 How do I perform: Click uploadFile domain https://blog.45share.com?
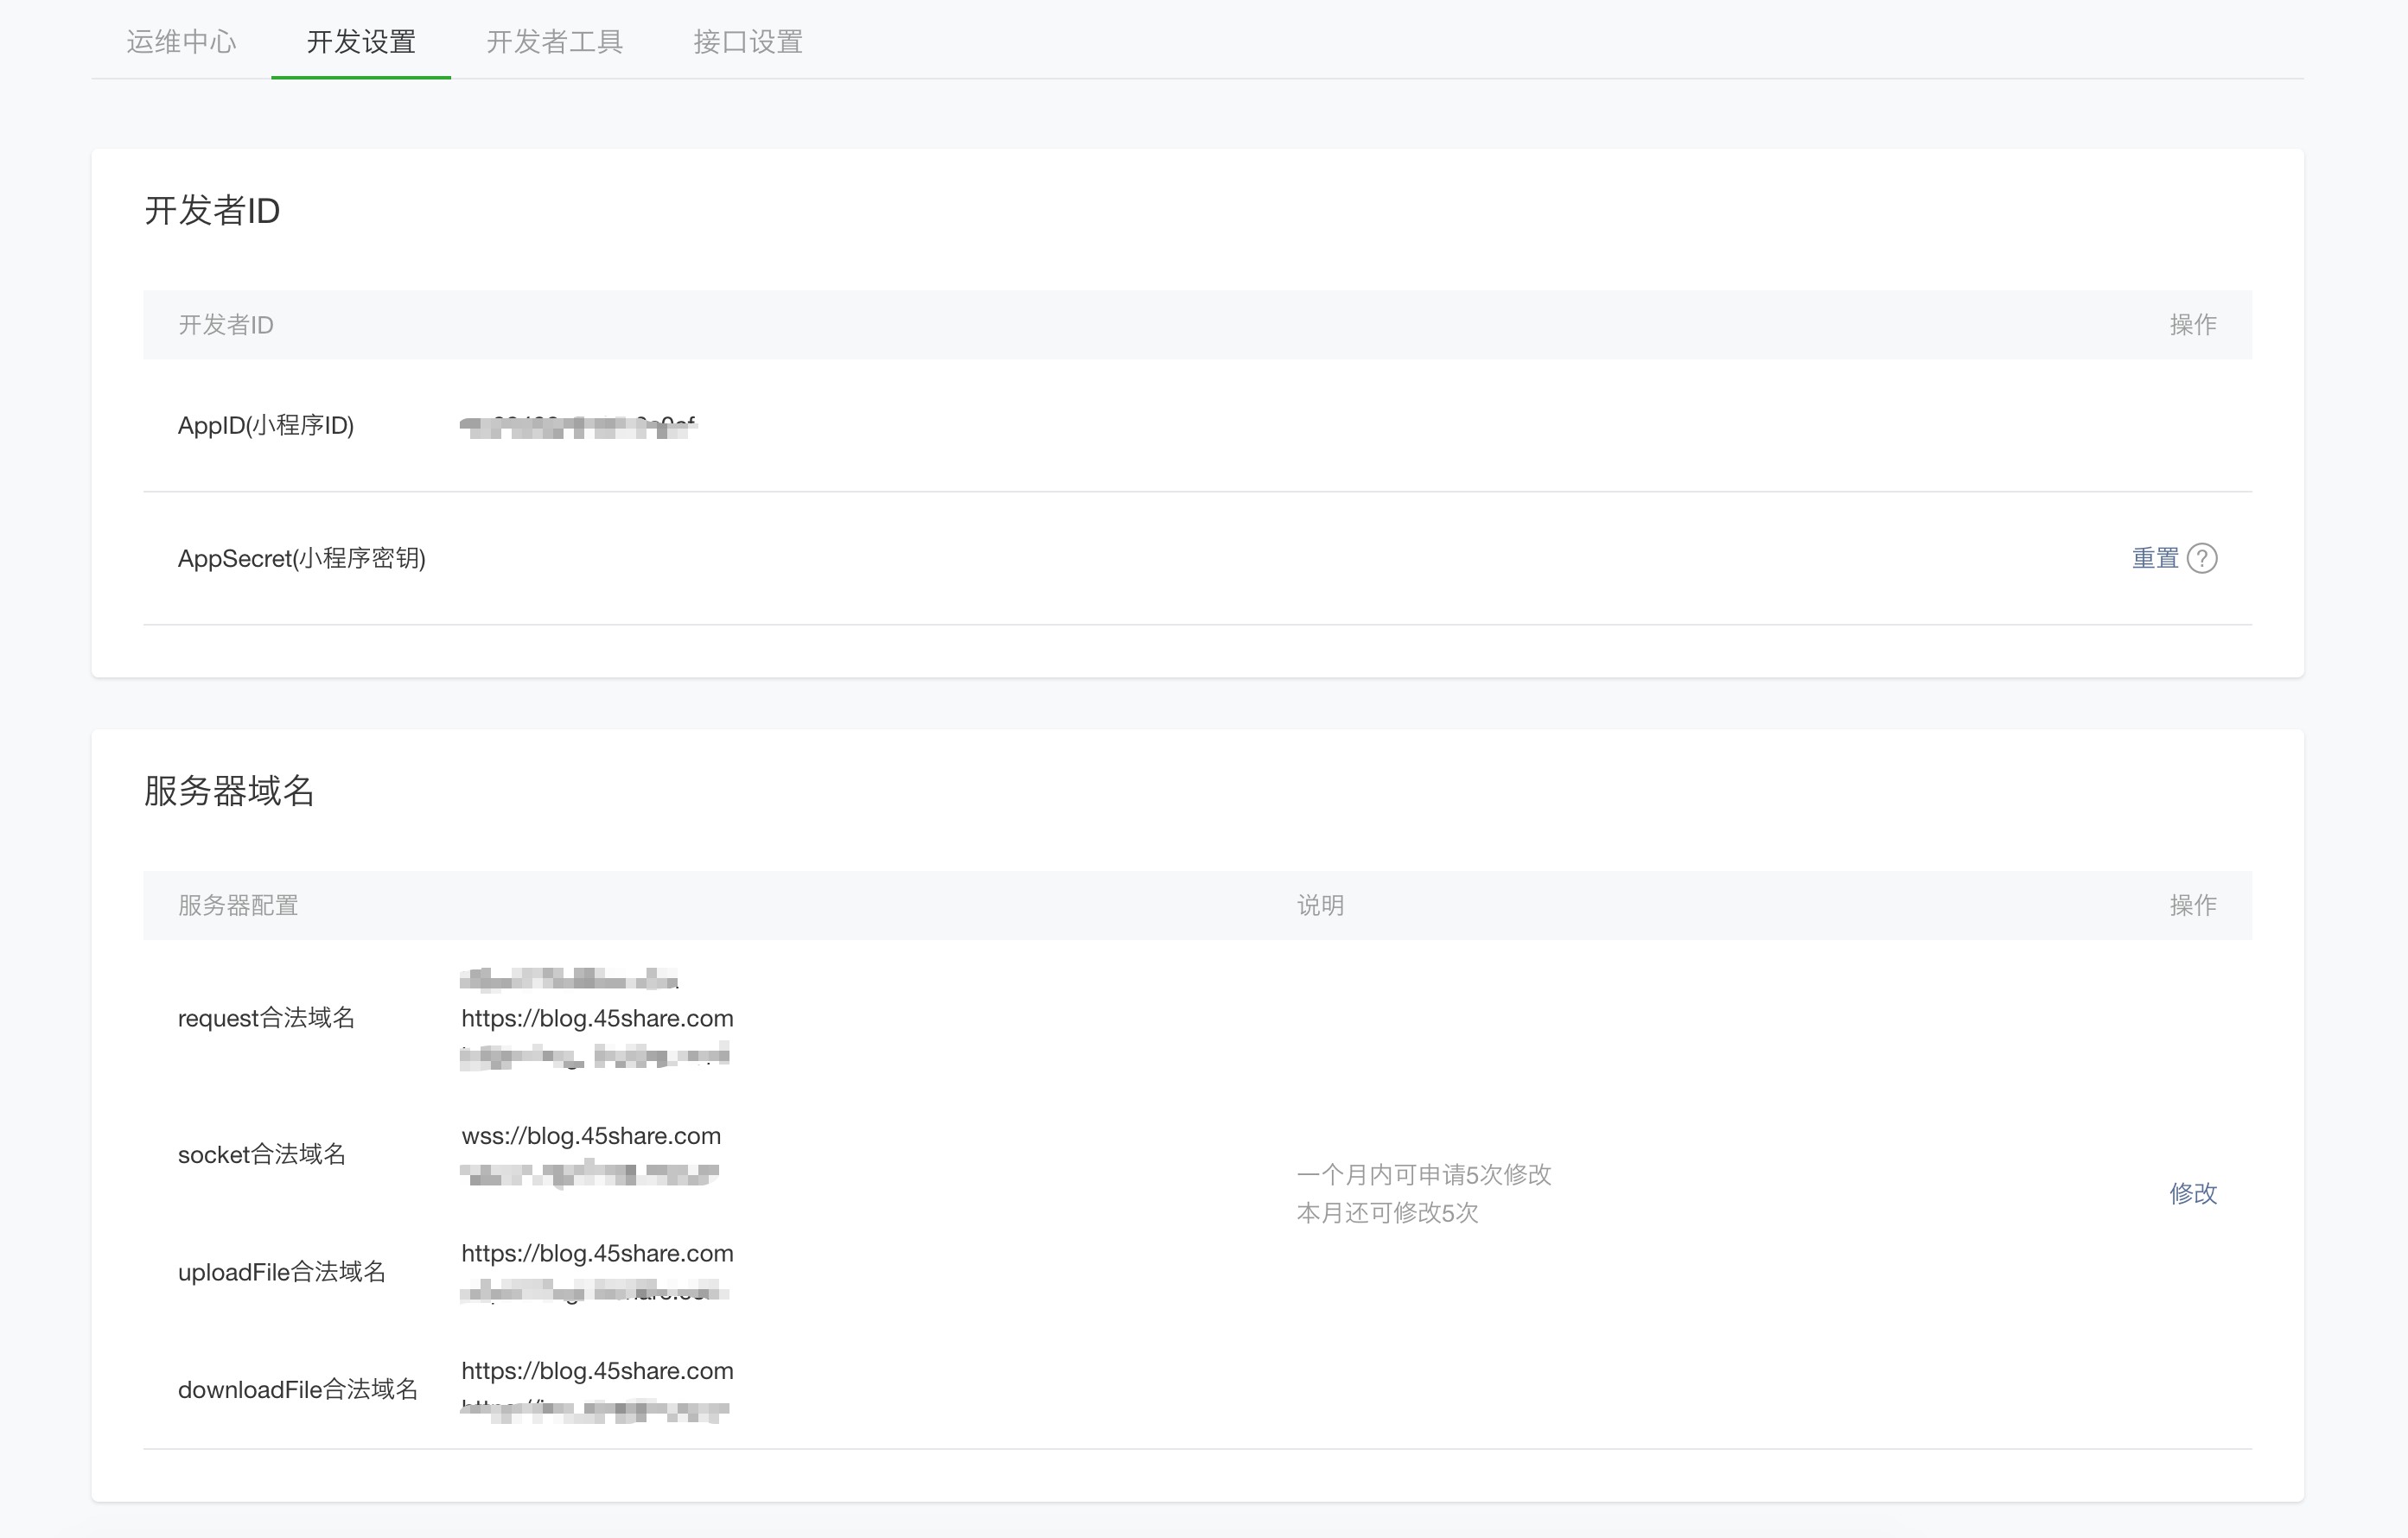(597, 1253)
